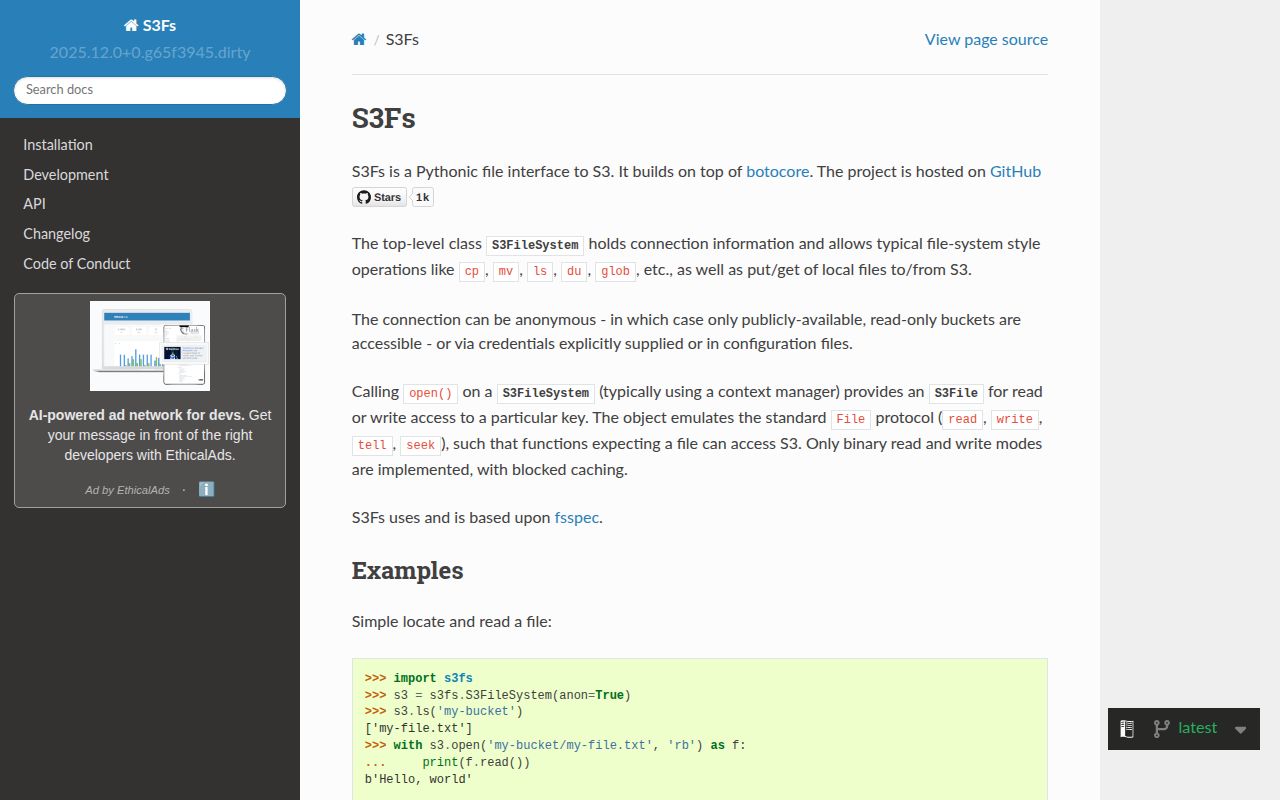Click the S3FileSystem code term in second paragraph
The height and width of the screenshot is (800, 1280).
[535, 245]
